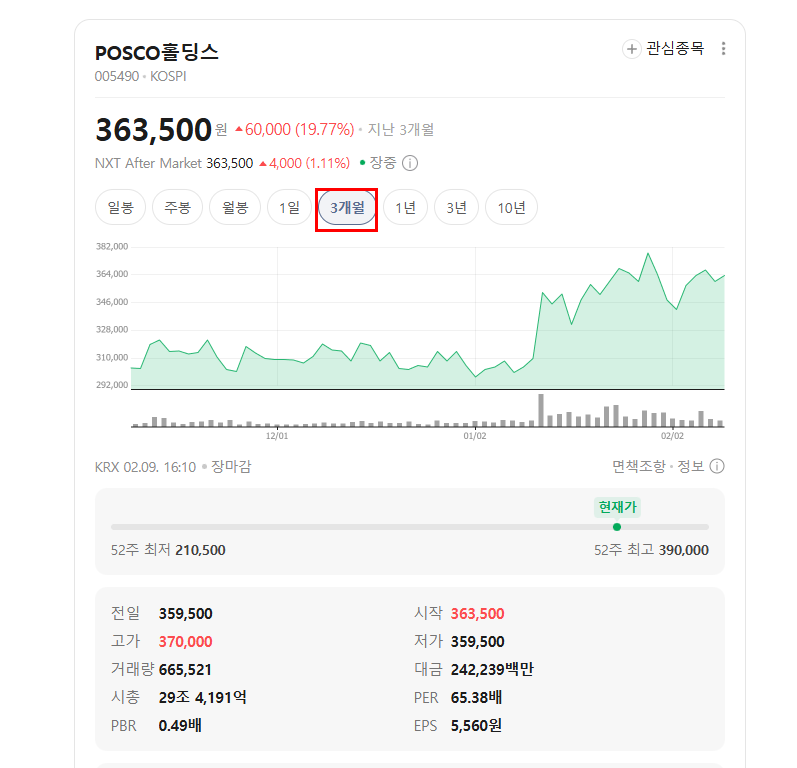The image size is (797, 768).
Task: Click the current price 363,500
Action: click(x=154, y=130)
